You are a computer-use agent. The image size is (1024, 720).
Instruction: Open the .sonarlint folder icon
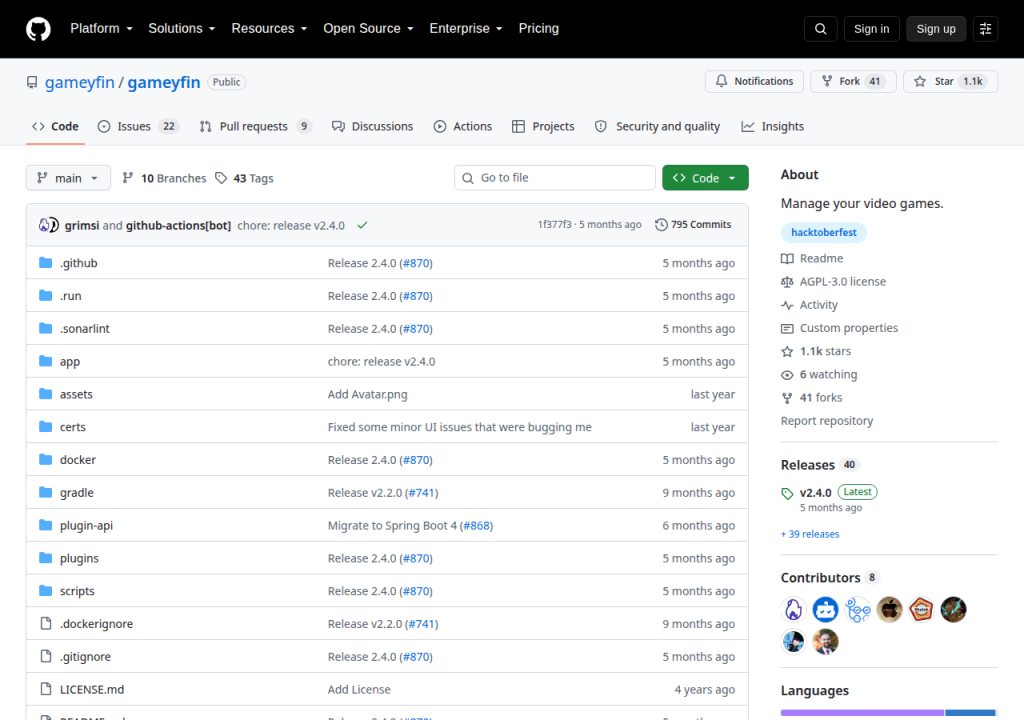(46, 328)
